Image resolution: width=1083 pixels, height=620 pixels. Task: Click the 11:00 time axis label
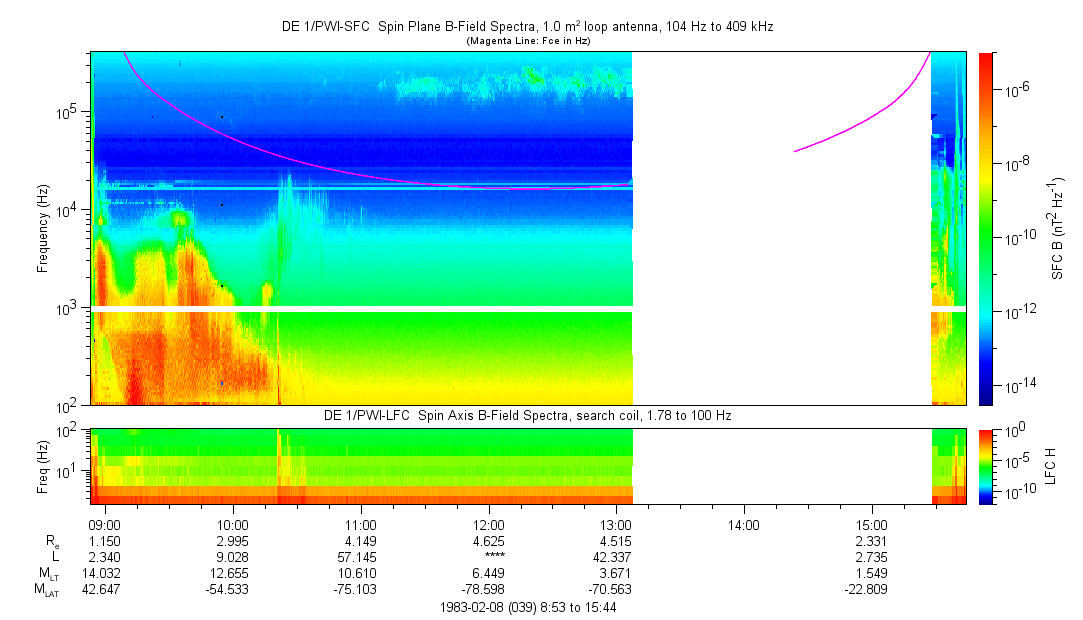tap(360, 524)
